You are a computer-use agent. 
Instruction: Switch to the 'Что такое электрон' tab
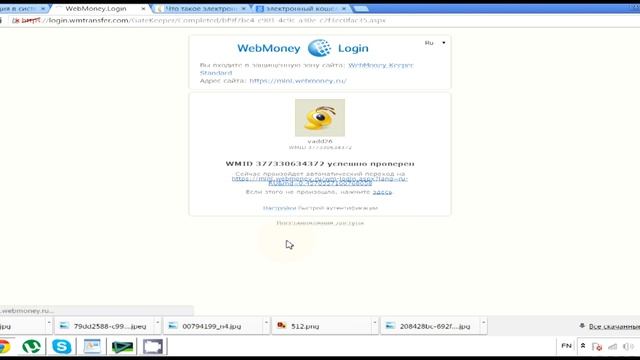pyautogui.click(x=201, y=9)
